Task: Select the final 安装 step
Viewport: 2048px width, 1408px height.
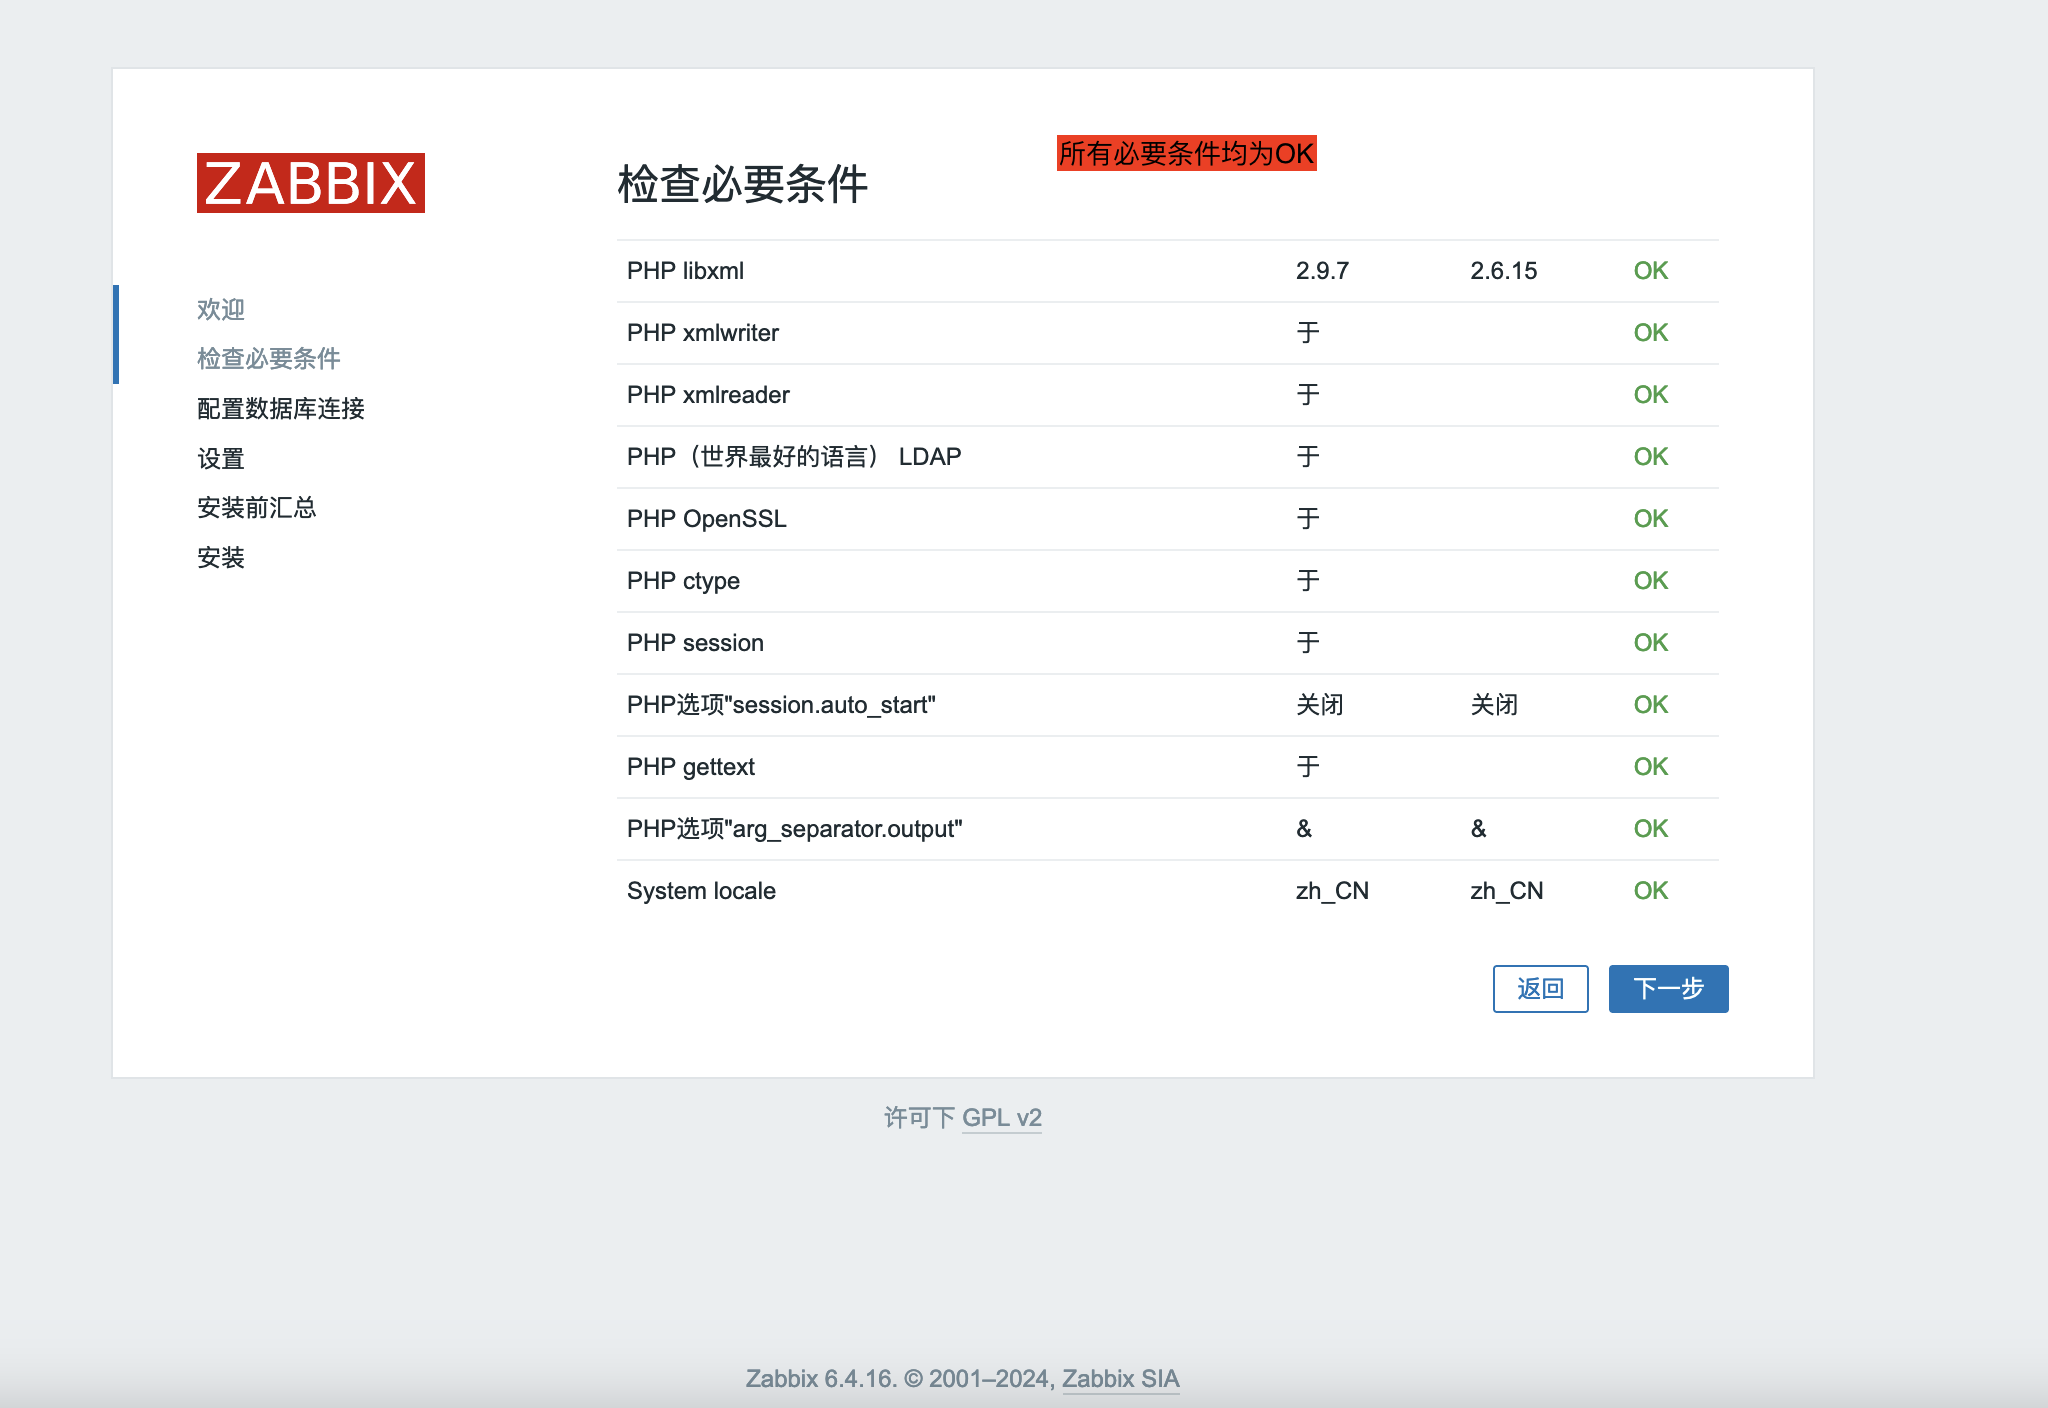Action: [x=221, y=557]
